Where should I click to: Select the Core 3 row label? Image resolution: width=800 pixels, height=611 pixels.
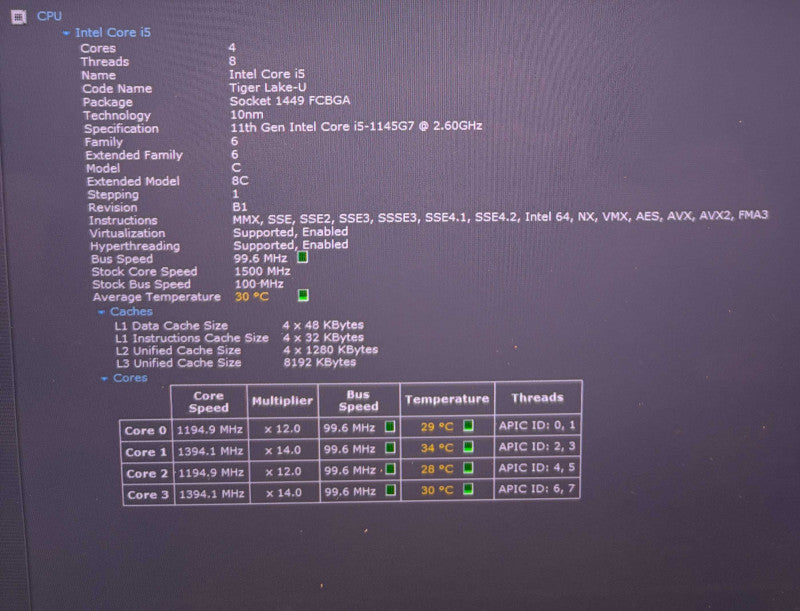[x=148, y=495]
